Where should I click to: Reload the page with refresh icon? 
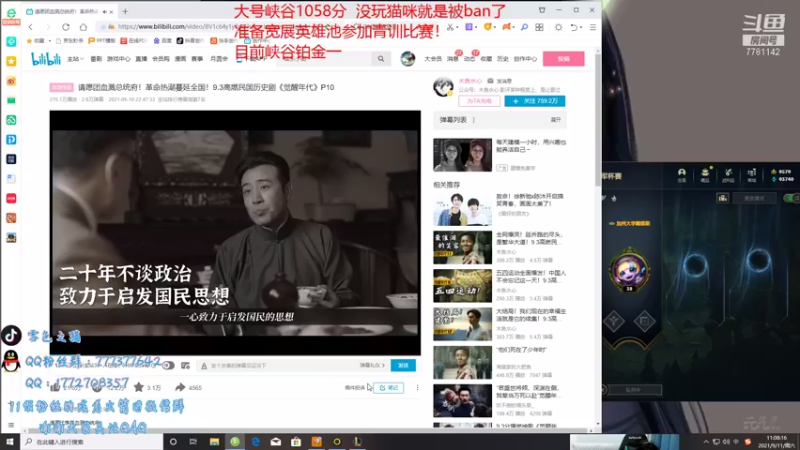66,27
